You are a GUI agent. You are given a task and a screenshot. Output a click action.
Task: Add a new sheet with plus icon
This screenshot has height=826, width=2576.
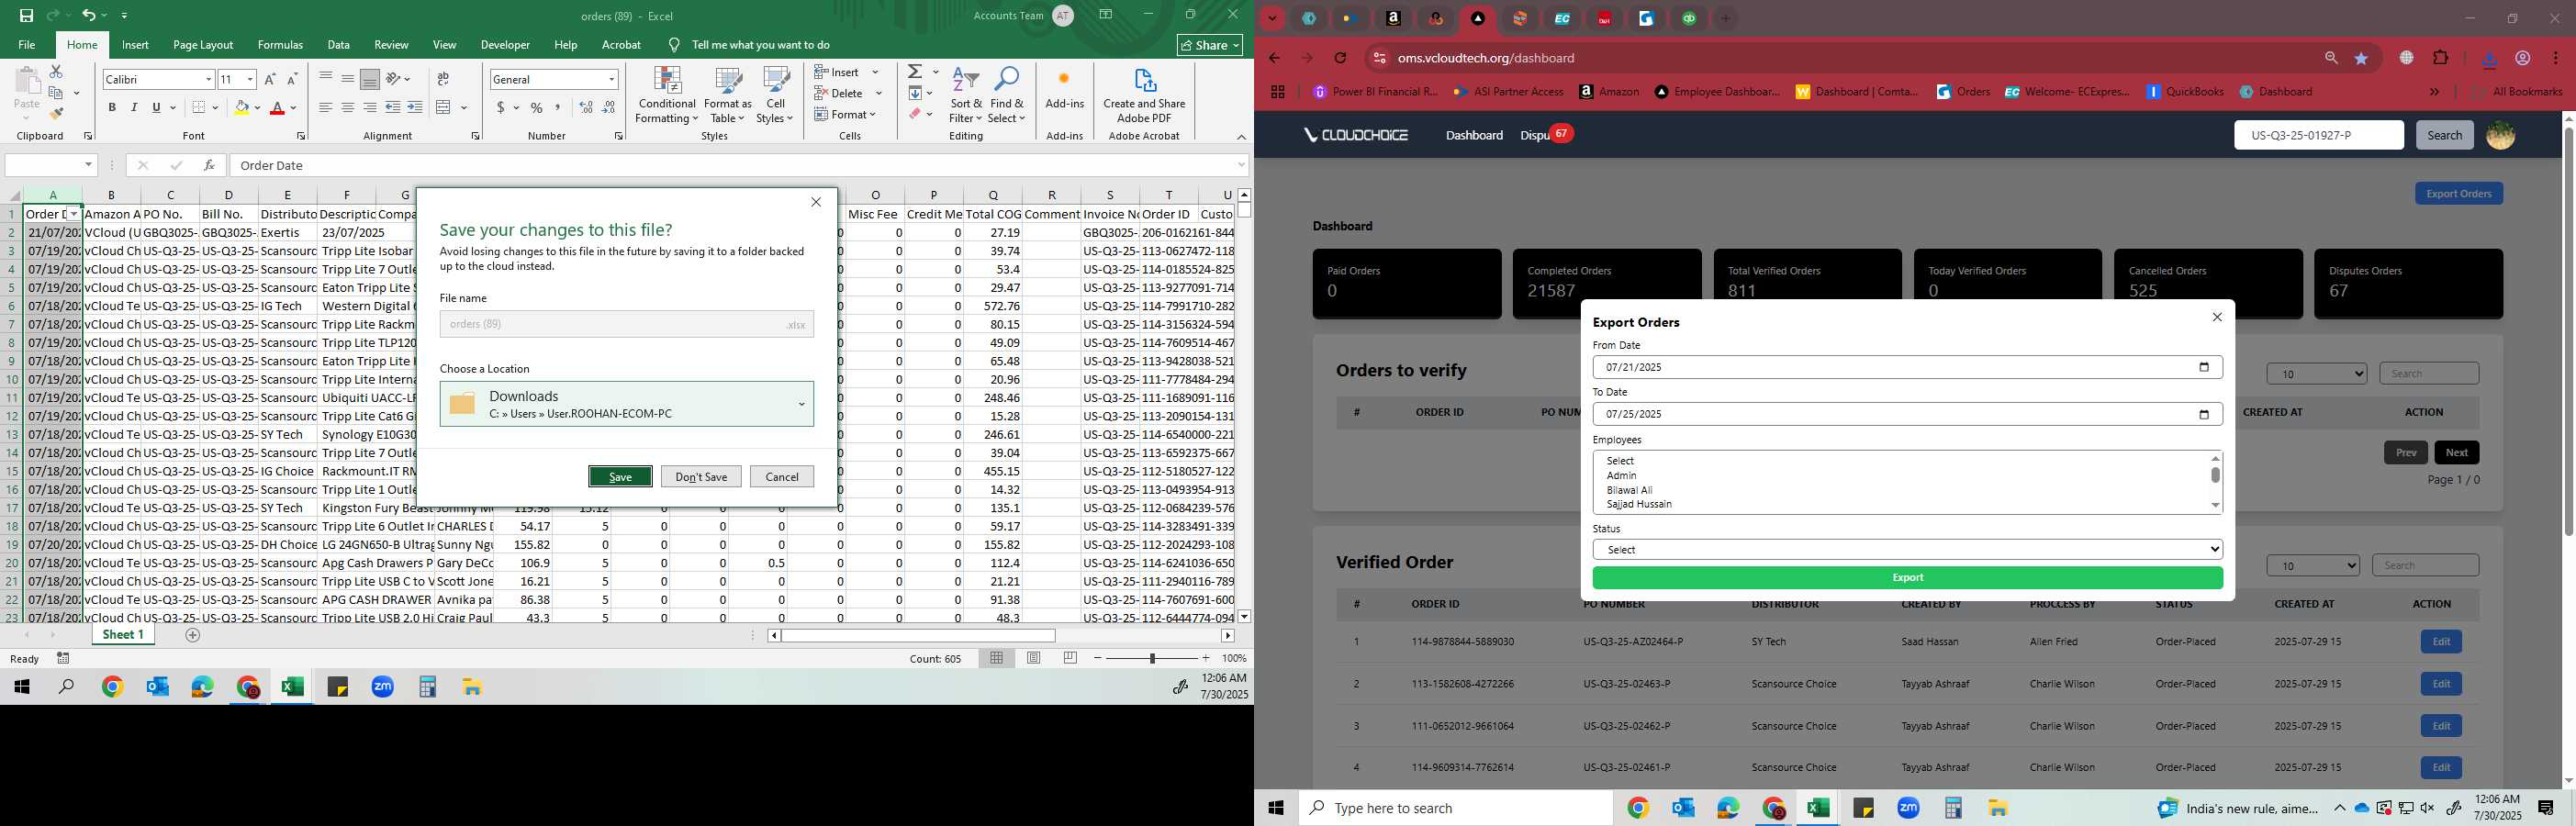click(193, 635)
